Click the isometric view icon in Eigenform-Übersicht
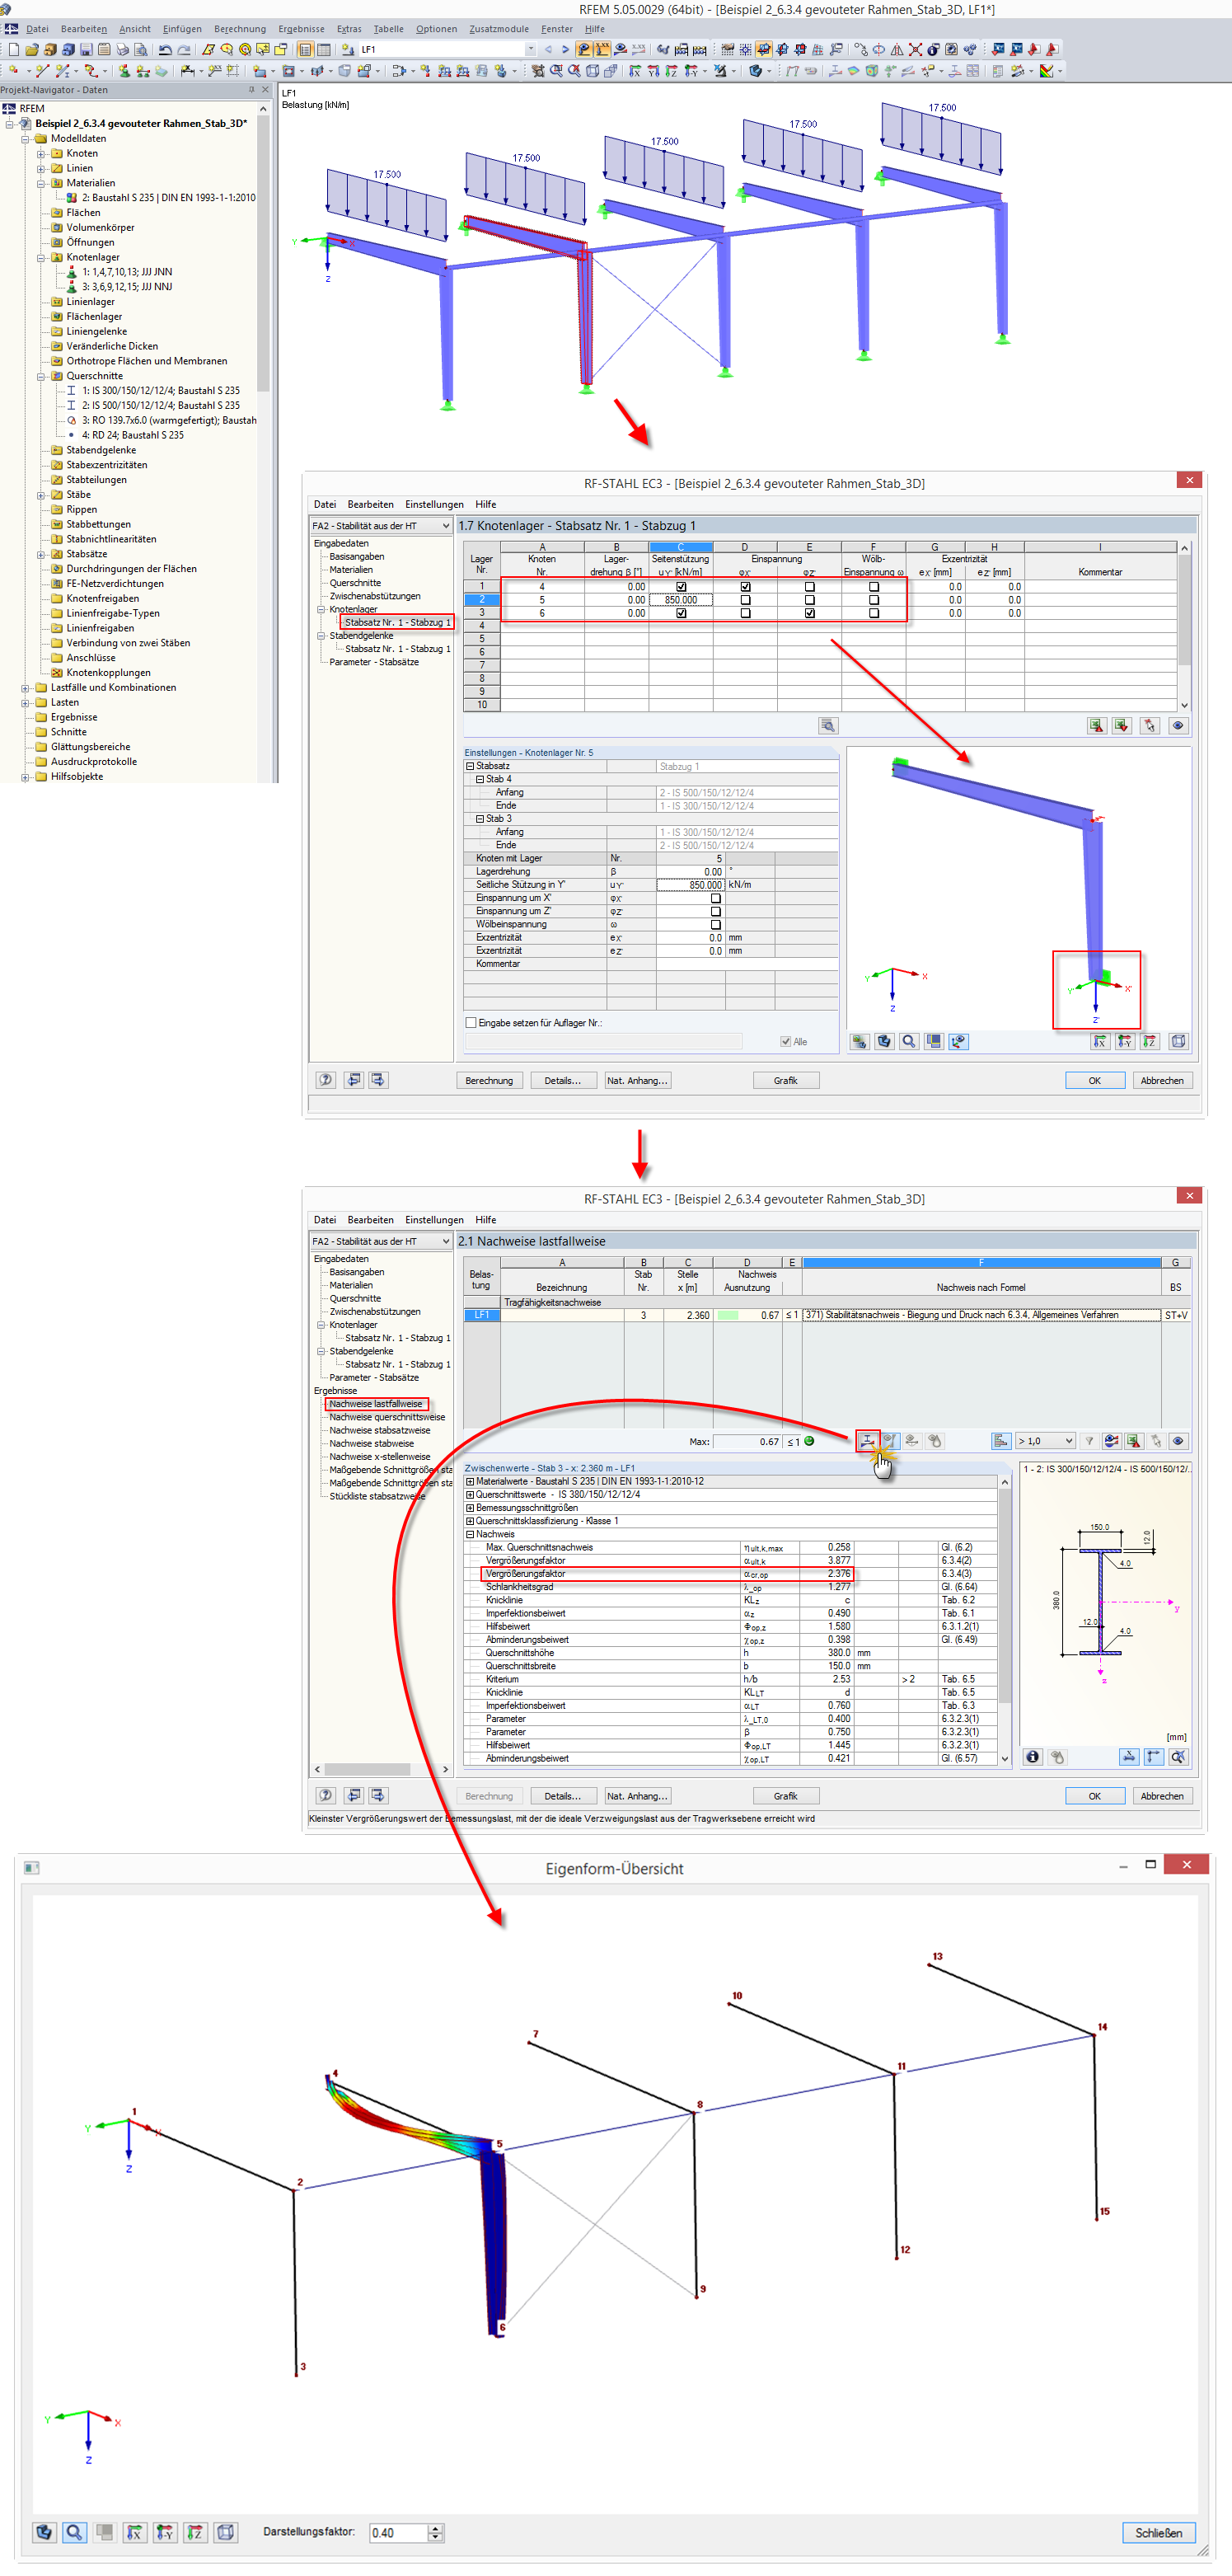The height and width of the screenshot is (2576, 1232). 226,2532
